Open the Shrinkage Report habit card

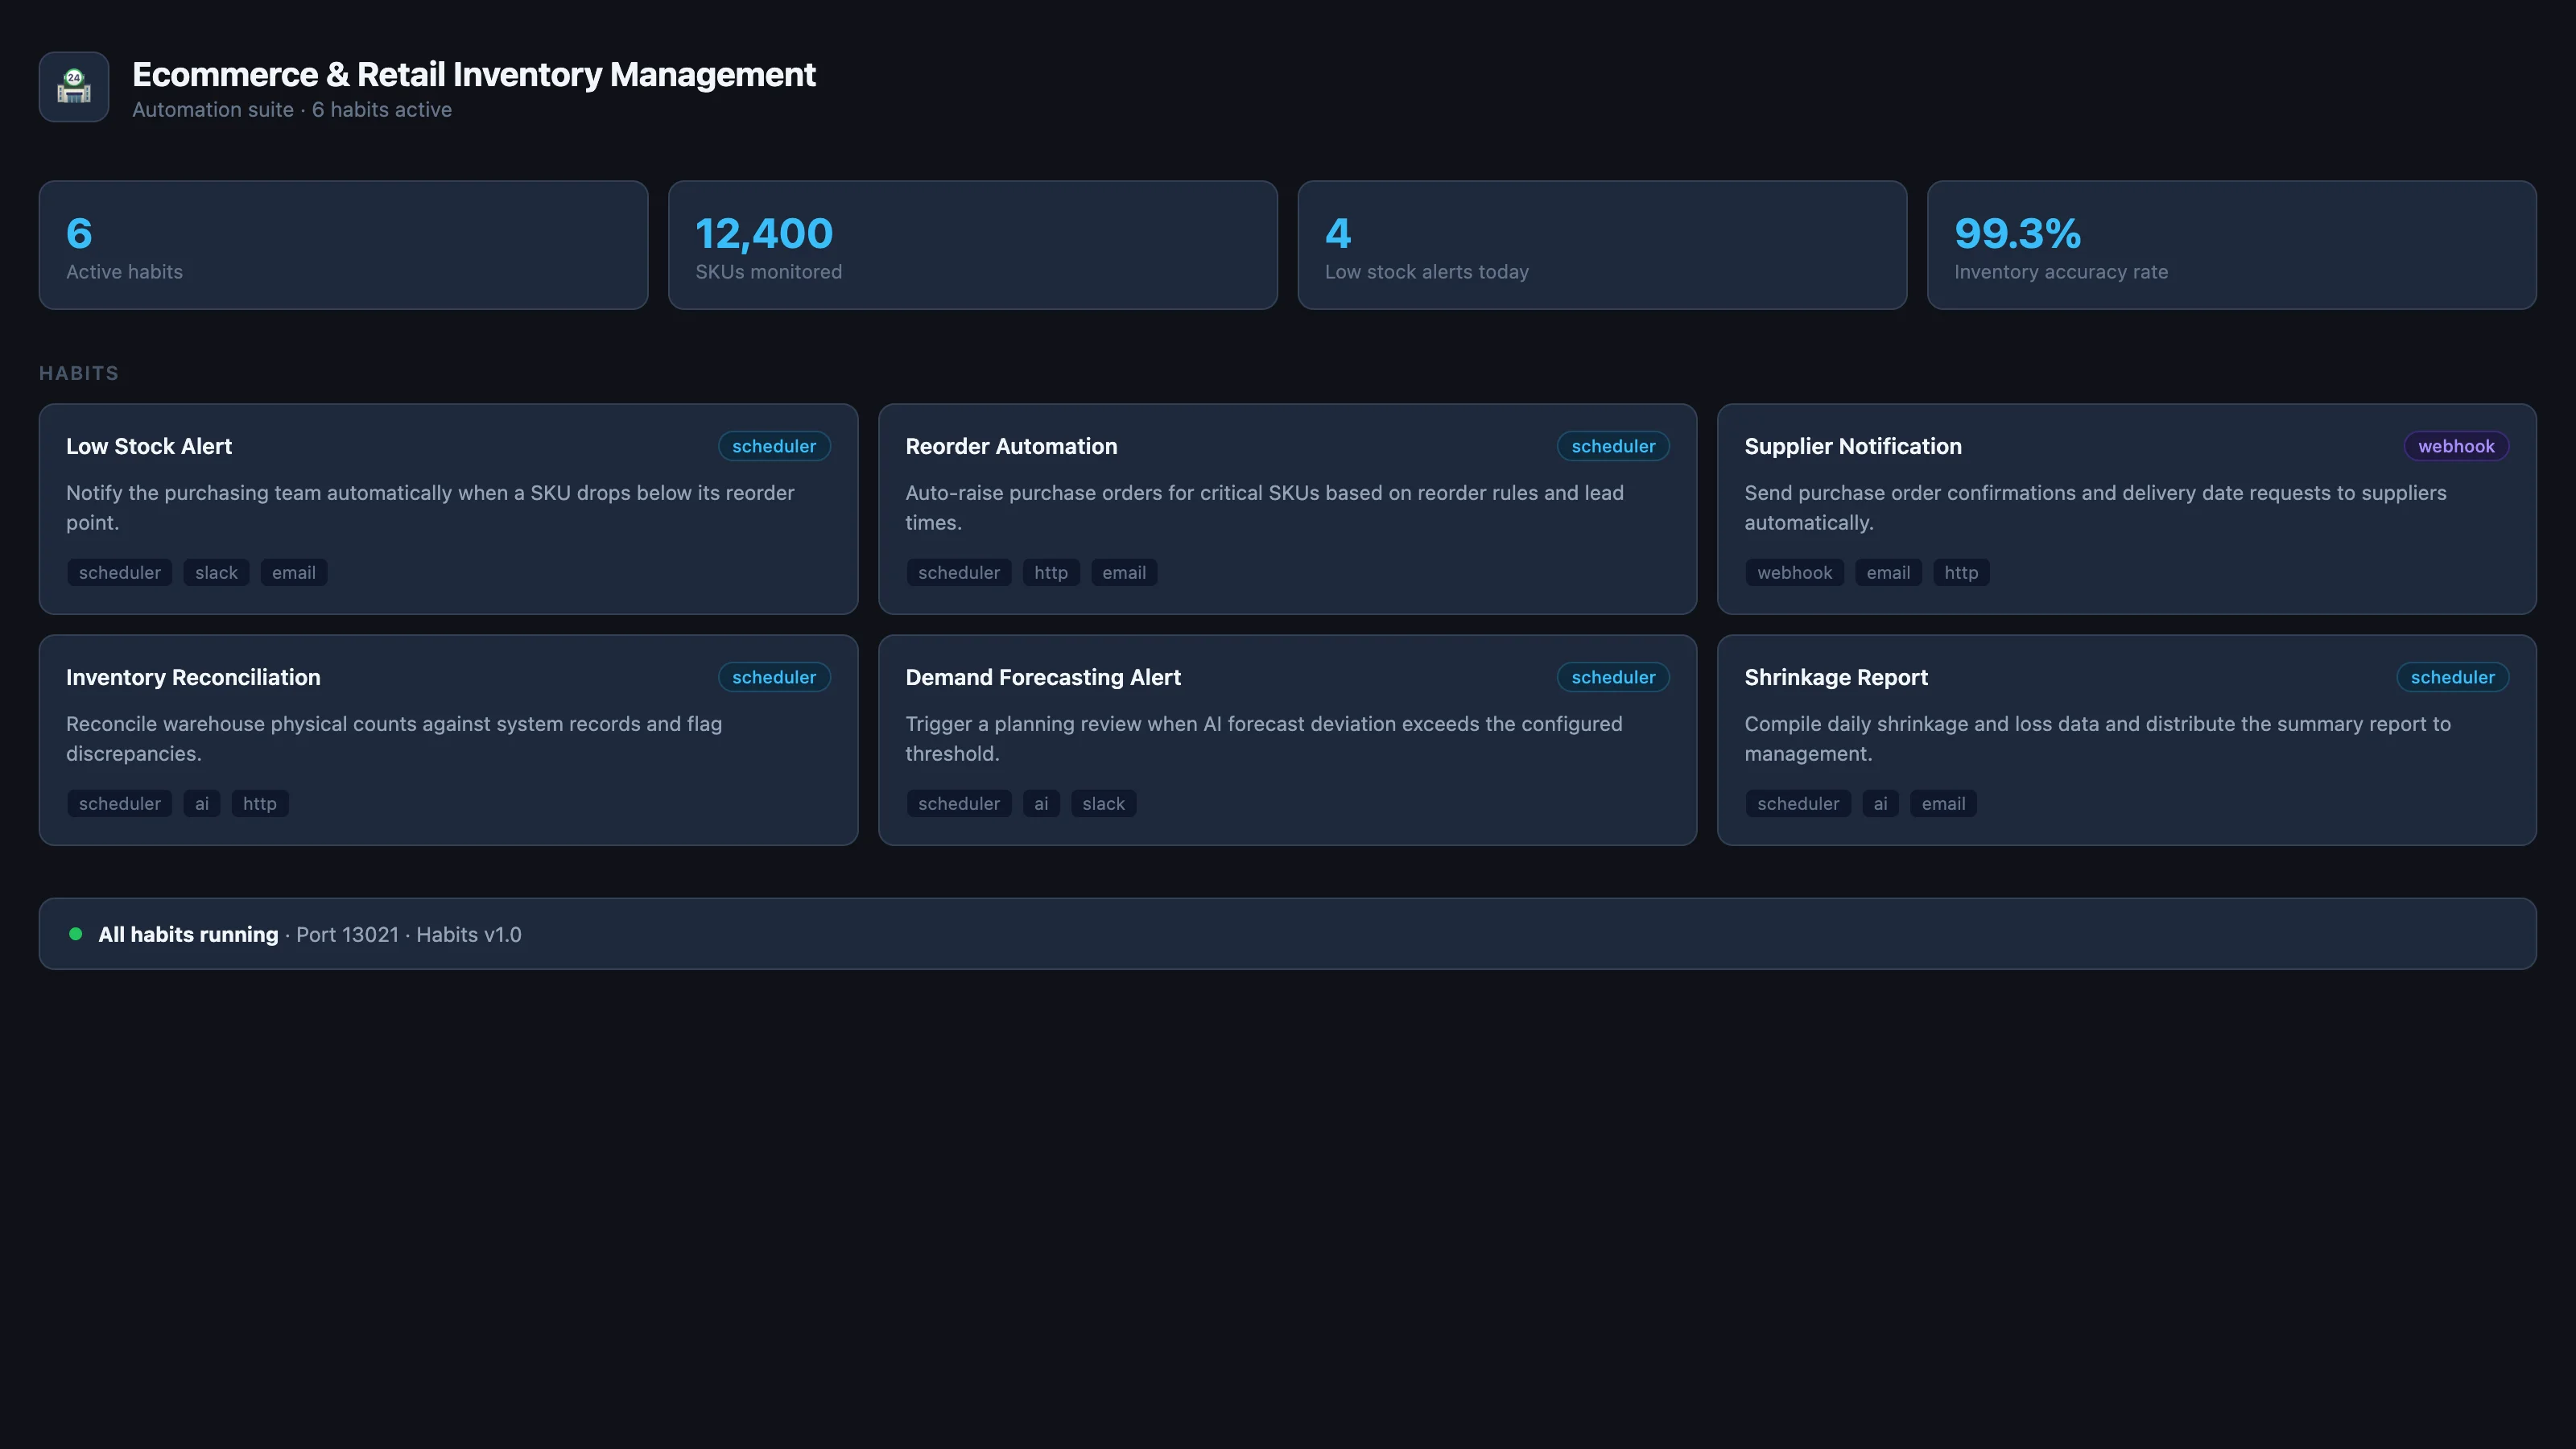(x=2126, y=740)
